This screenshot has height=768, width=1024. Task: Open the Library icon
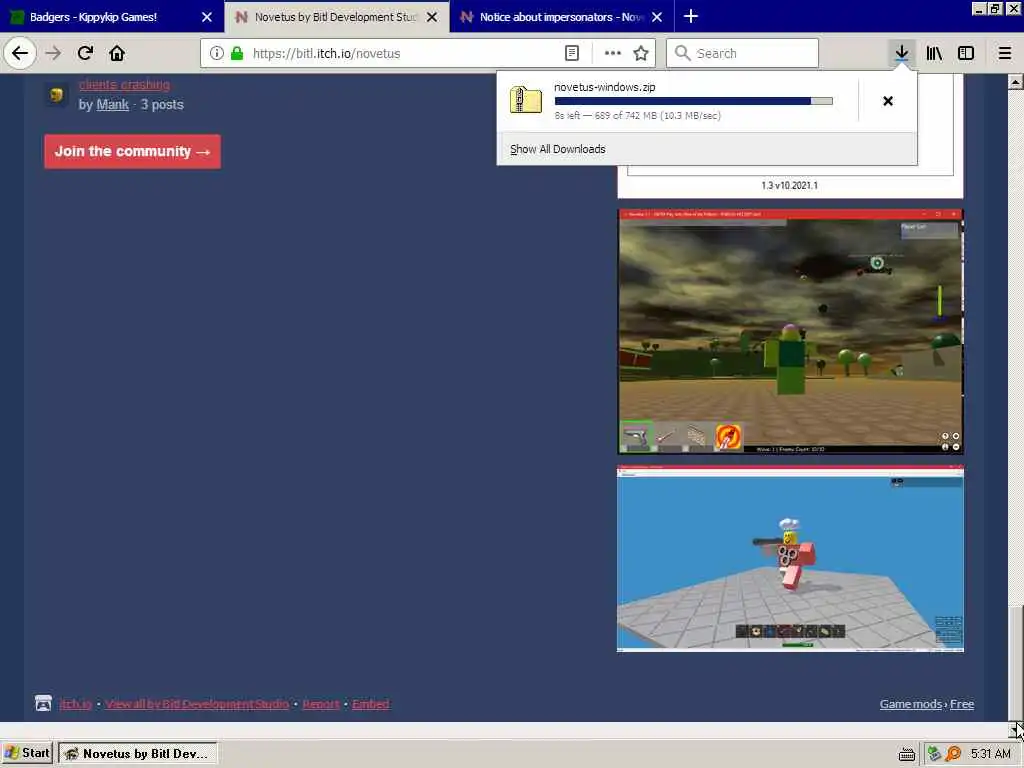pos(934,54)
